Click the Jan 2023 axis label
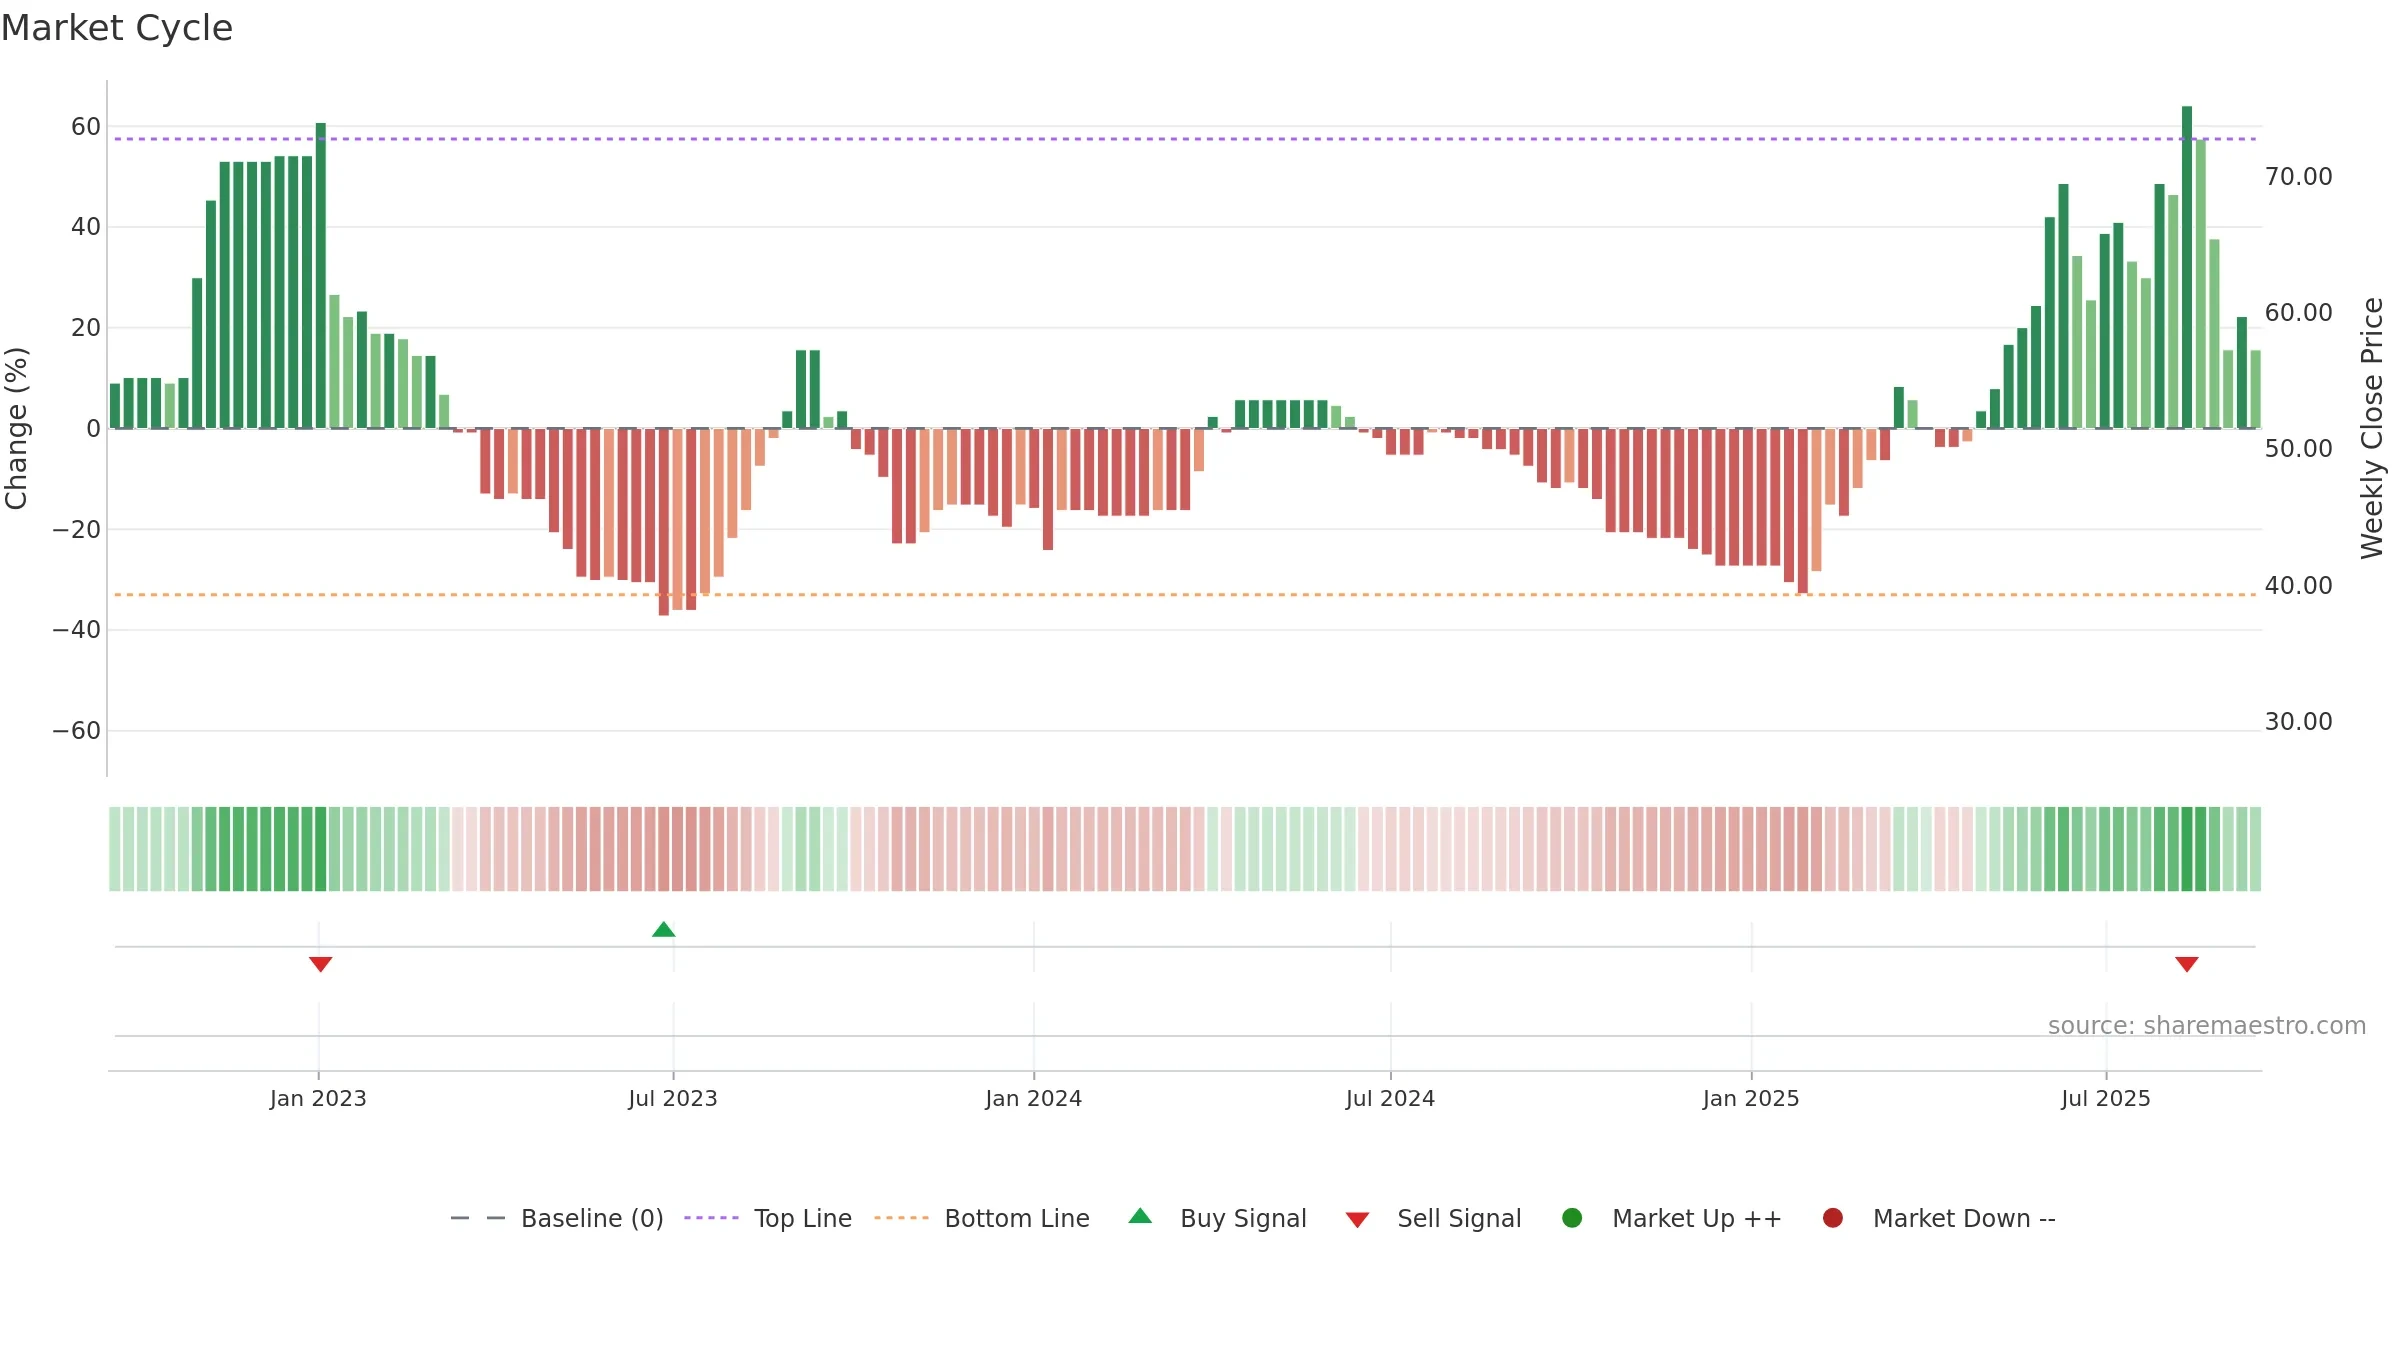 tap(318, 1098)
